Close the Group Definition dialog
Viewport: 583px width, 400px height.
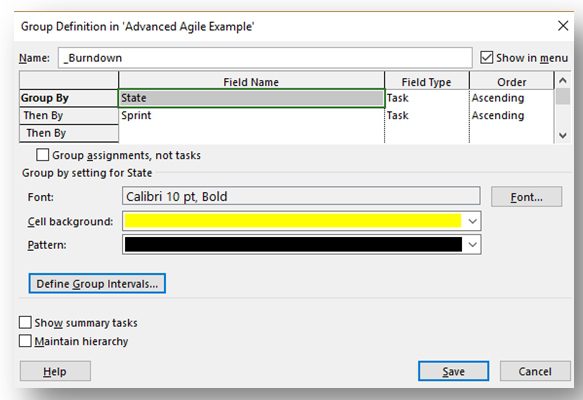tap(563, 26)
